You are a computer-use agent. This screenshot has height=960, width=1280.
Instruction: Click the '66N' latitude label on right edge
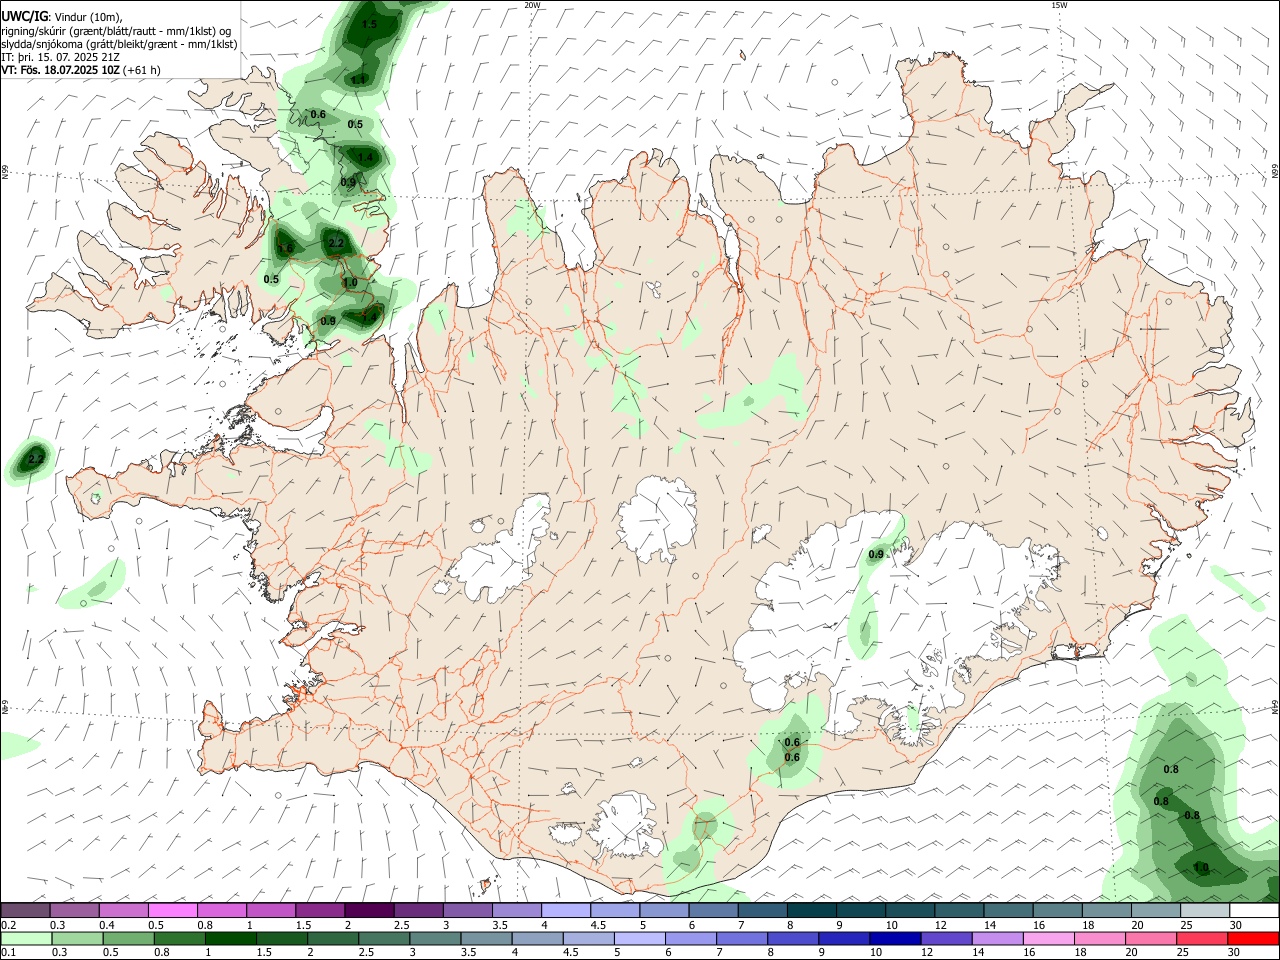[x=1275, y=172]
